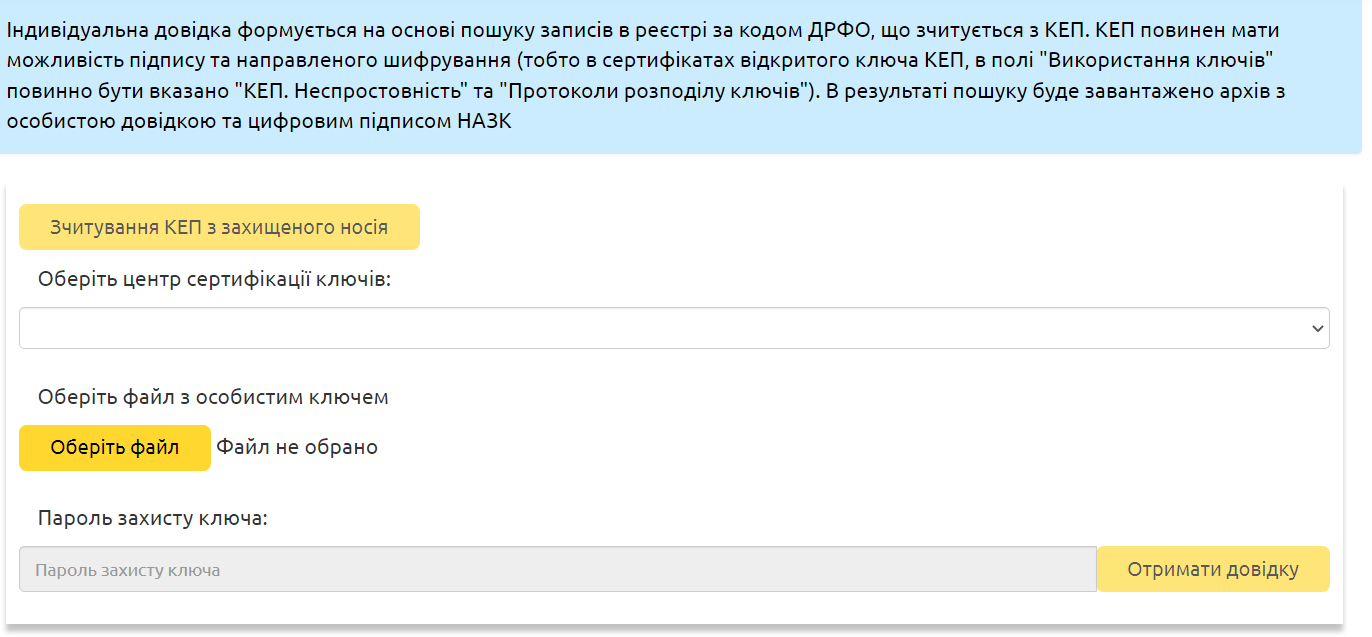The height and width of the screenshot is (637, 1372).
Task: Click the "Оберіть центр сертифікації ключів:" label
Action: (214, 279)
